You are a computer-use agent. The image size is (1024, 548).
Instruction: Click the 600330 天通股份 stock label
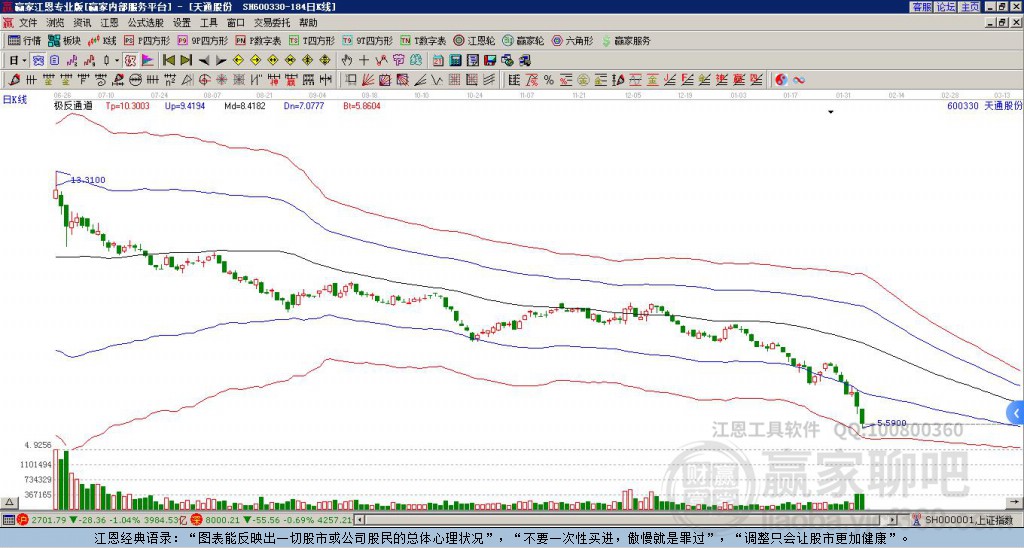coord(984,106)
